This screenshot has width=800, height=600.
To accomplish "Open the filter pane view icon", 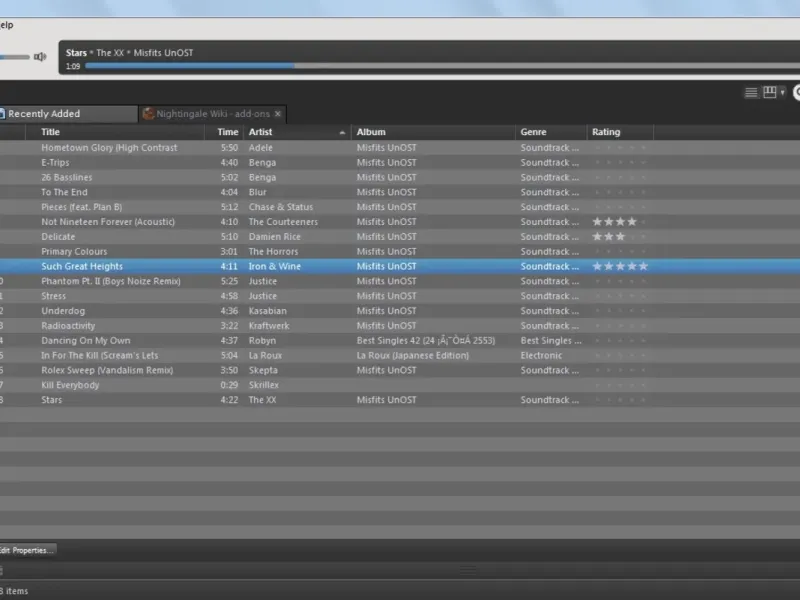I will 770,92.
